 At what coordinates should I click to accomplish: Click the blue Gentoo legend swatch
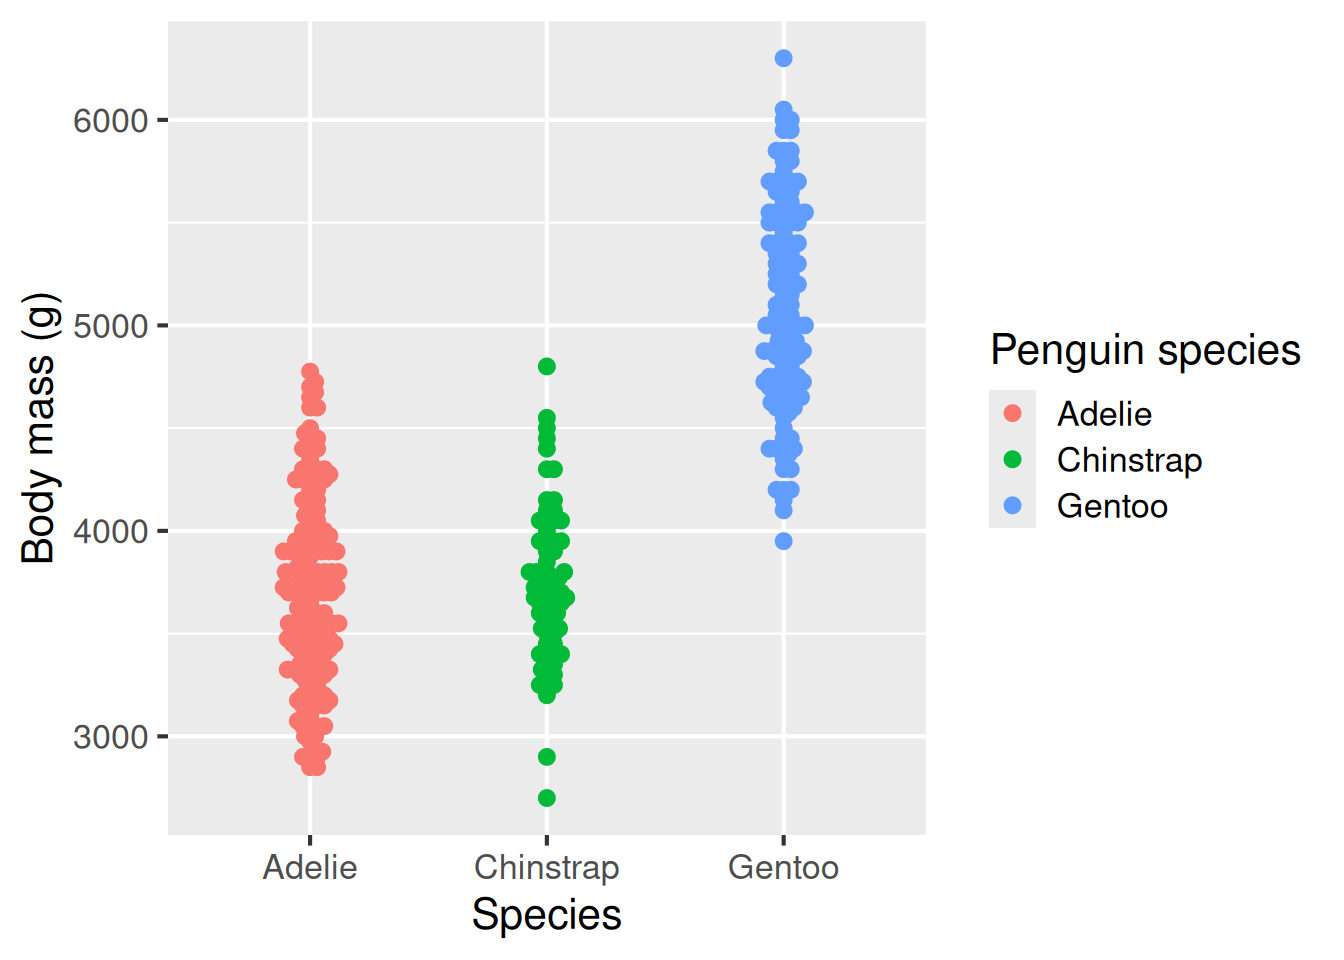pyautogui.click(x=1012, y=505)
